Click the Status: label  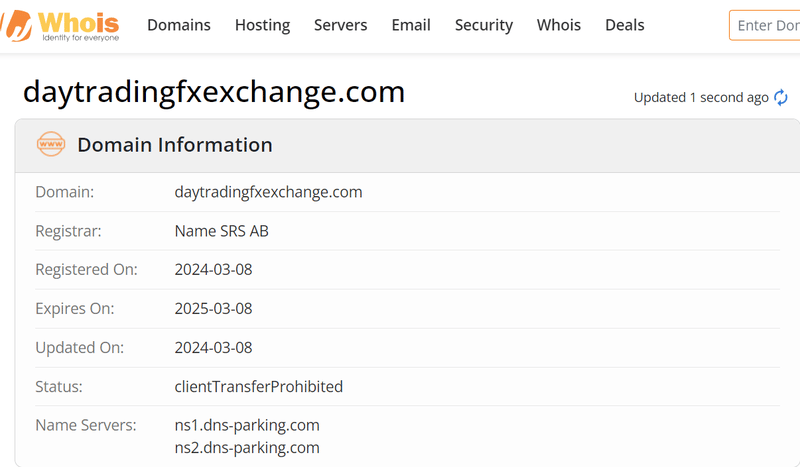[x=59, y=386]
